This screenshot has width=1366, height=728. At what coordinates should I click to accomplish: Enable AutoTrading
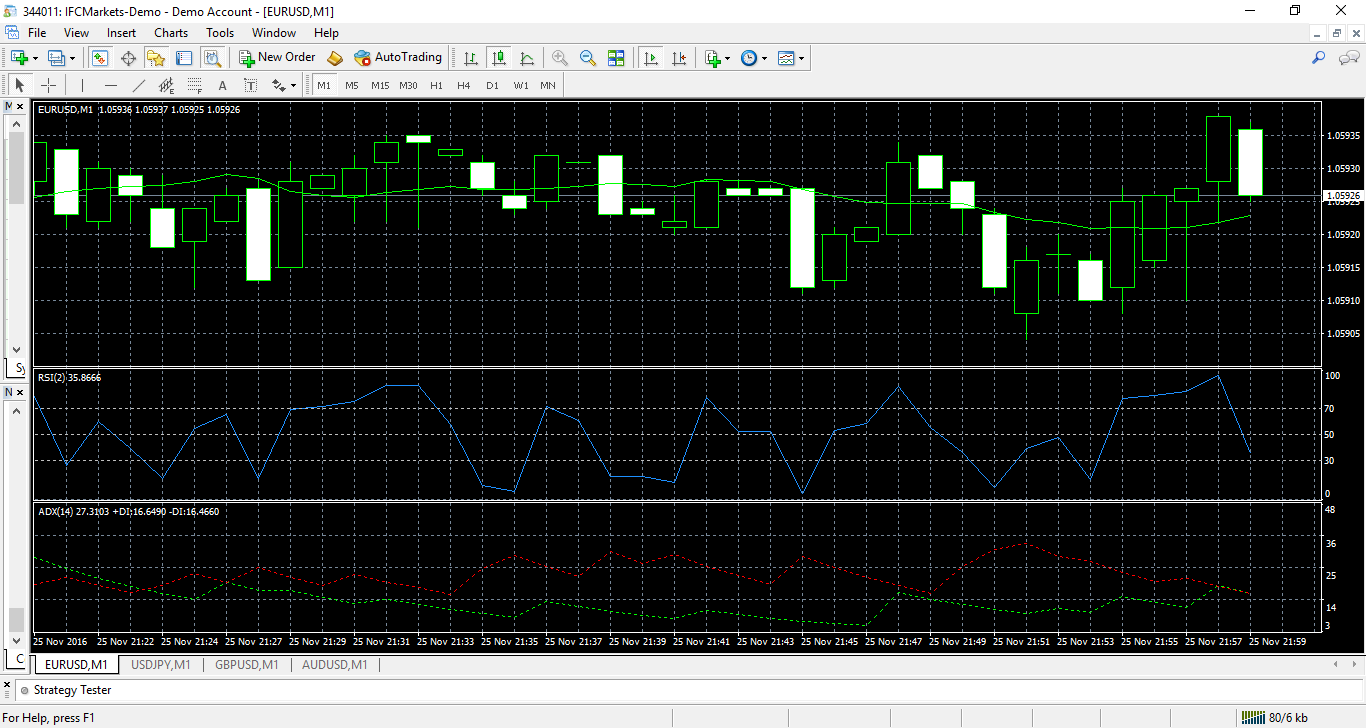point(398,58)
